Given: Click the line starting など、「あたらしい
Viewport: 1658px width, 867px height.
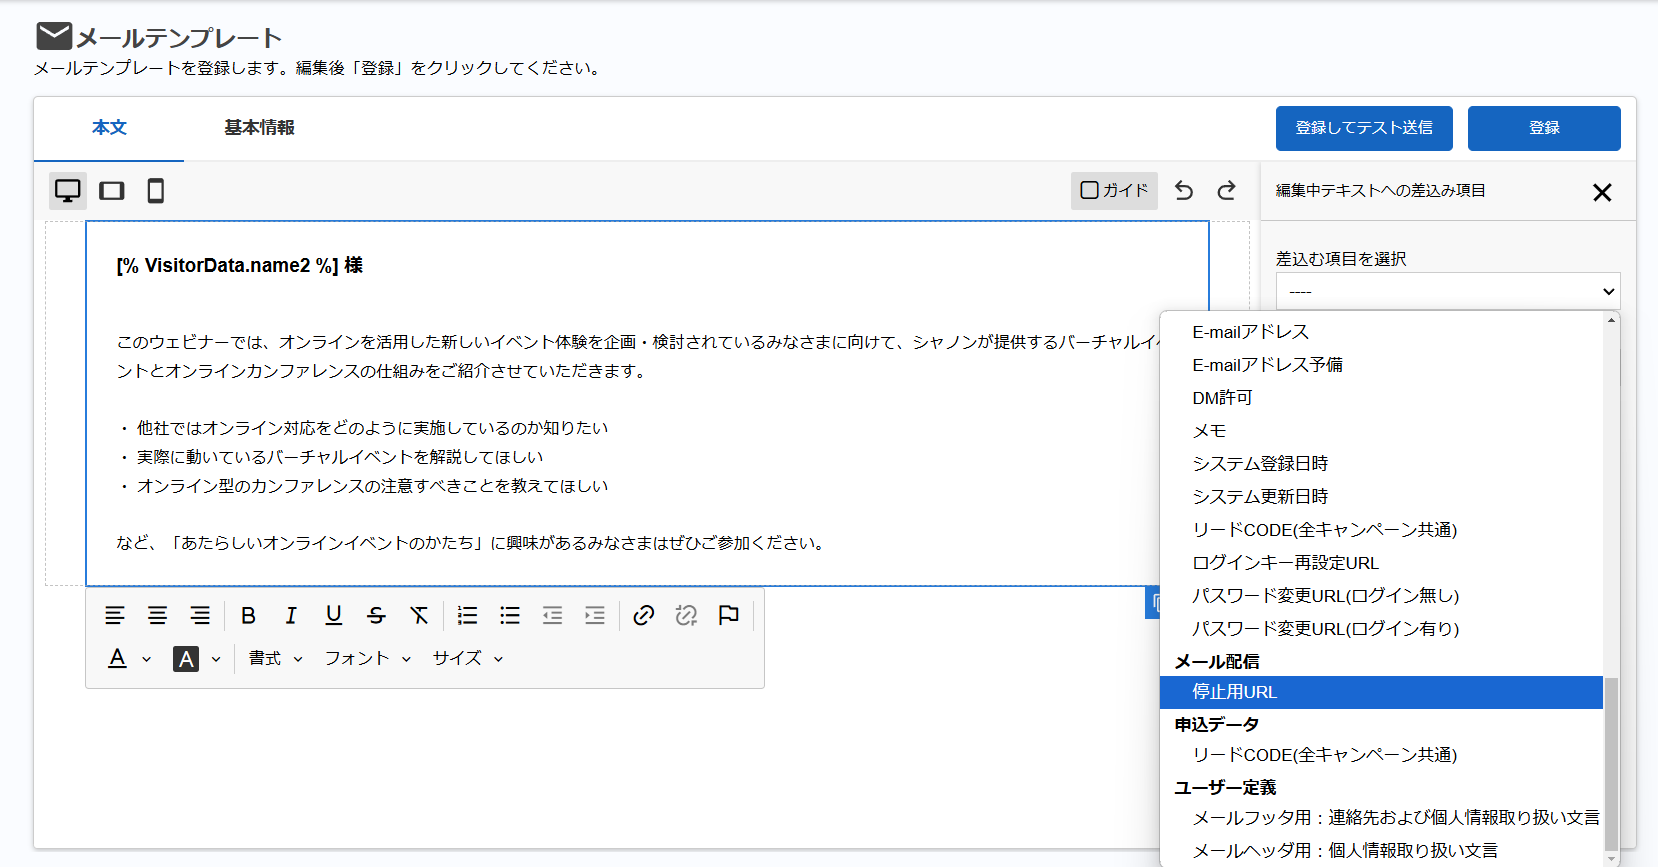Looking at the screenshot, I should tap(472, 543).
